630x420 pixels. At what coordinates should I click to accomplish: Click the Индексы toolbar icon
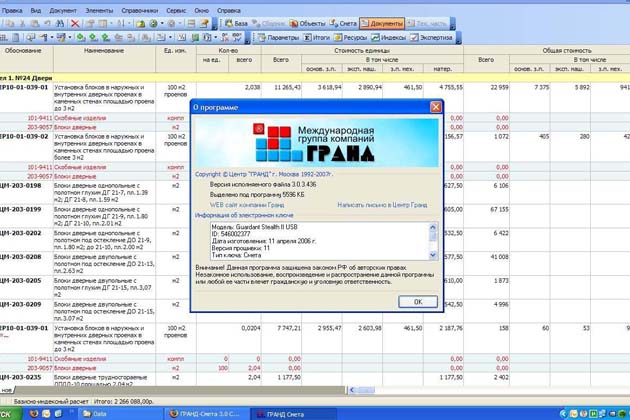[x=392, y=37]
